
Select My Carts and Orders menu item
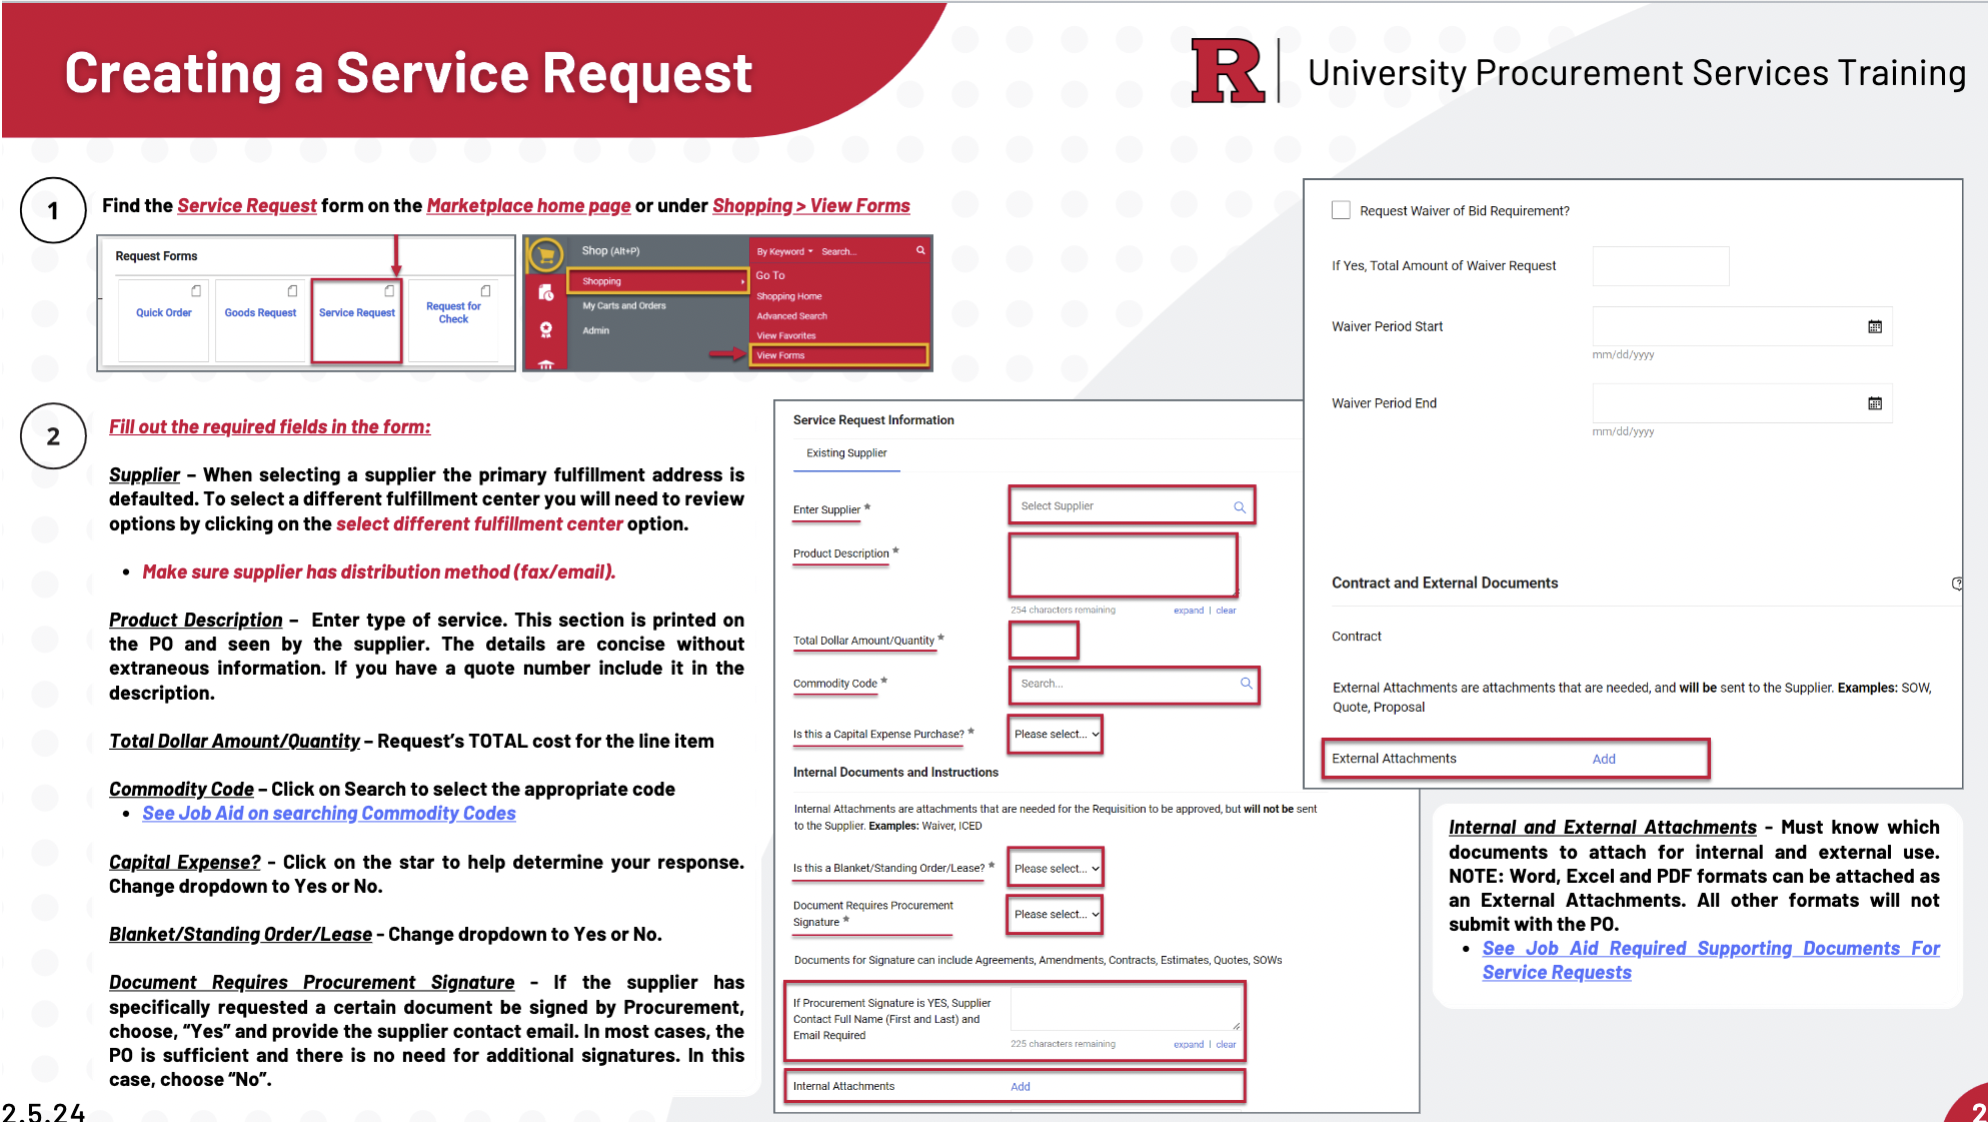624,306
